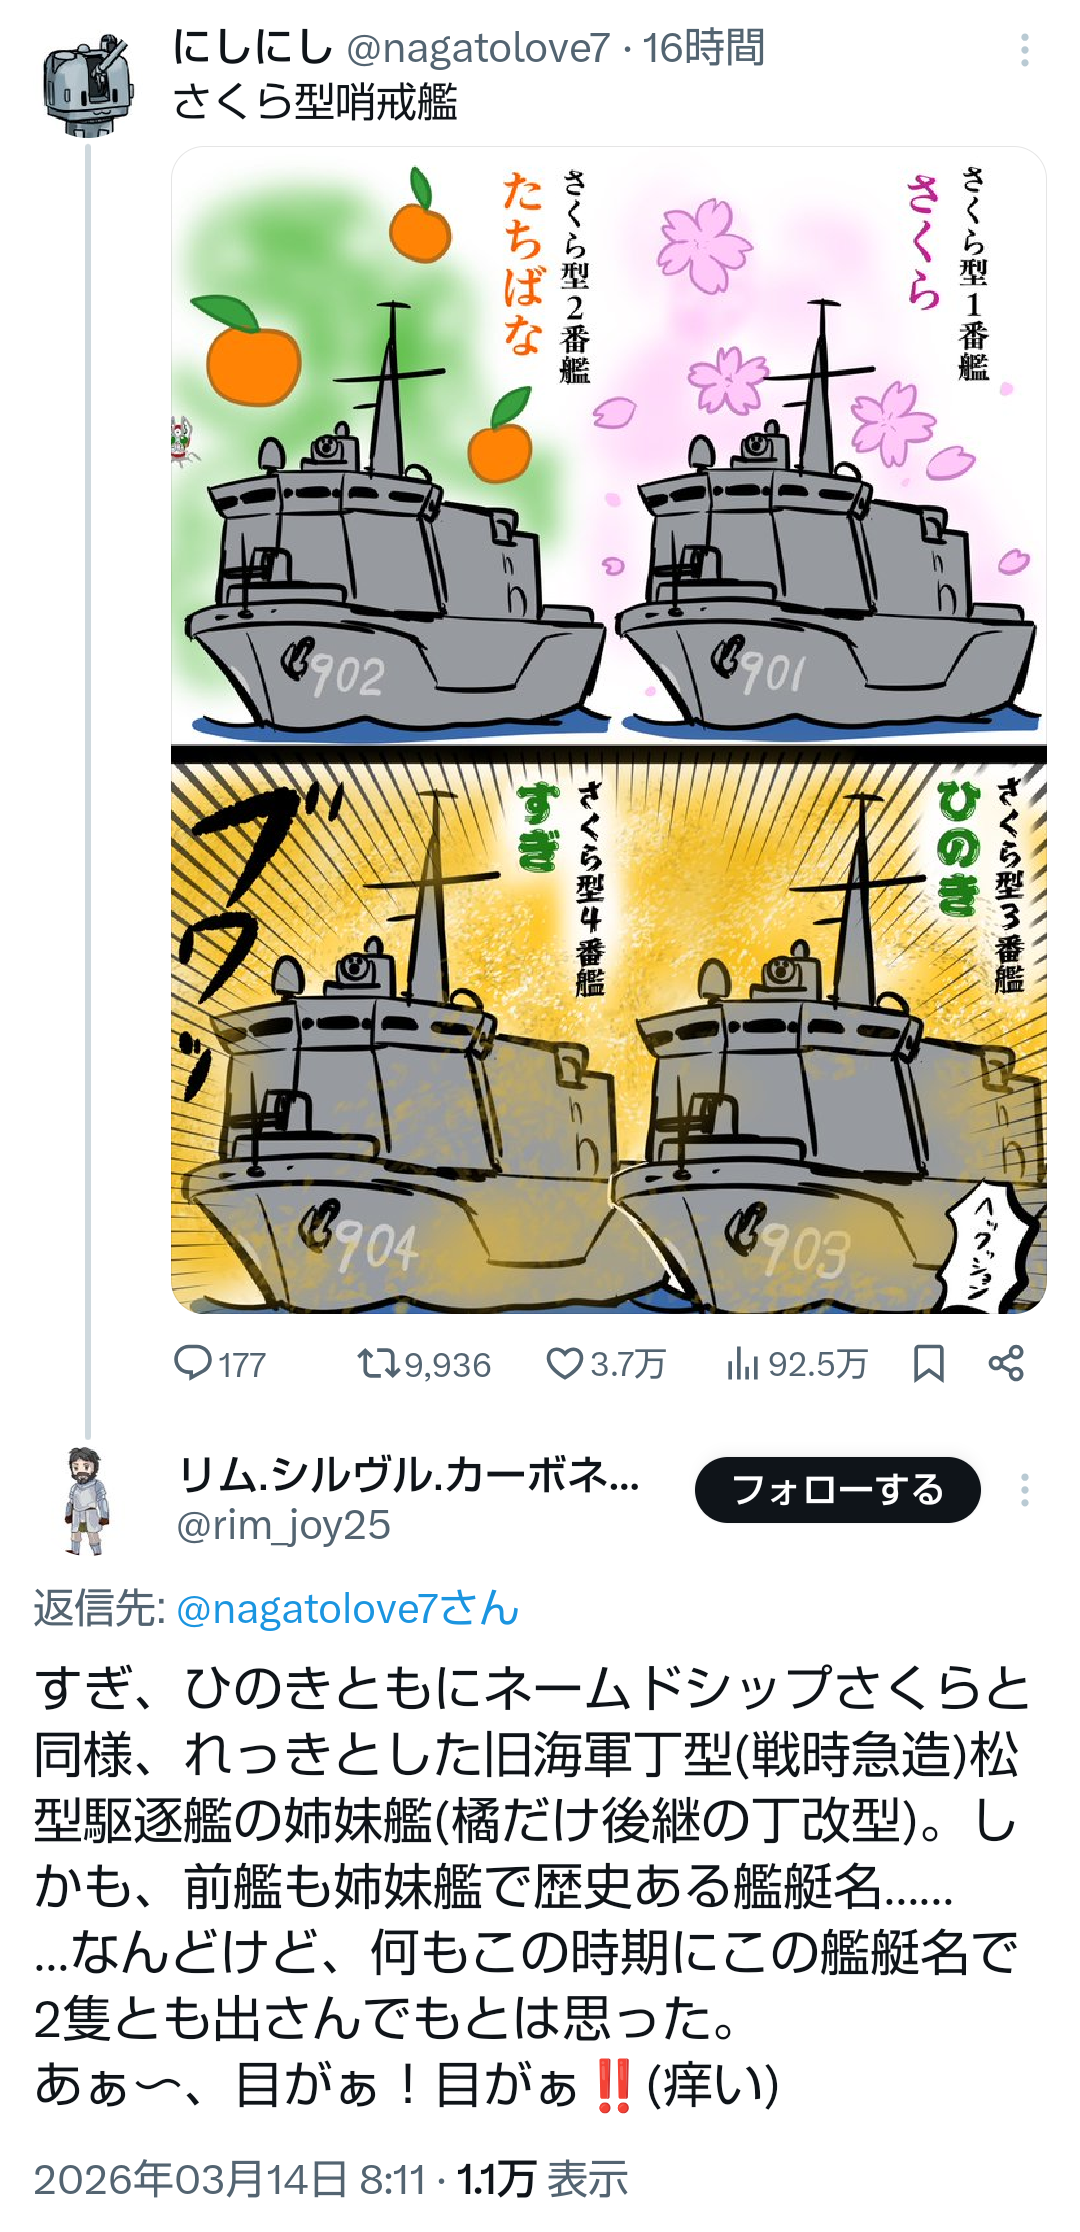The image size is (1080, 2232).
Task: Open the @rim_joy25 handle
Action: point(283,1525)
